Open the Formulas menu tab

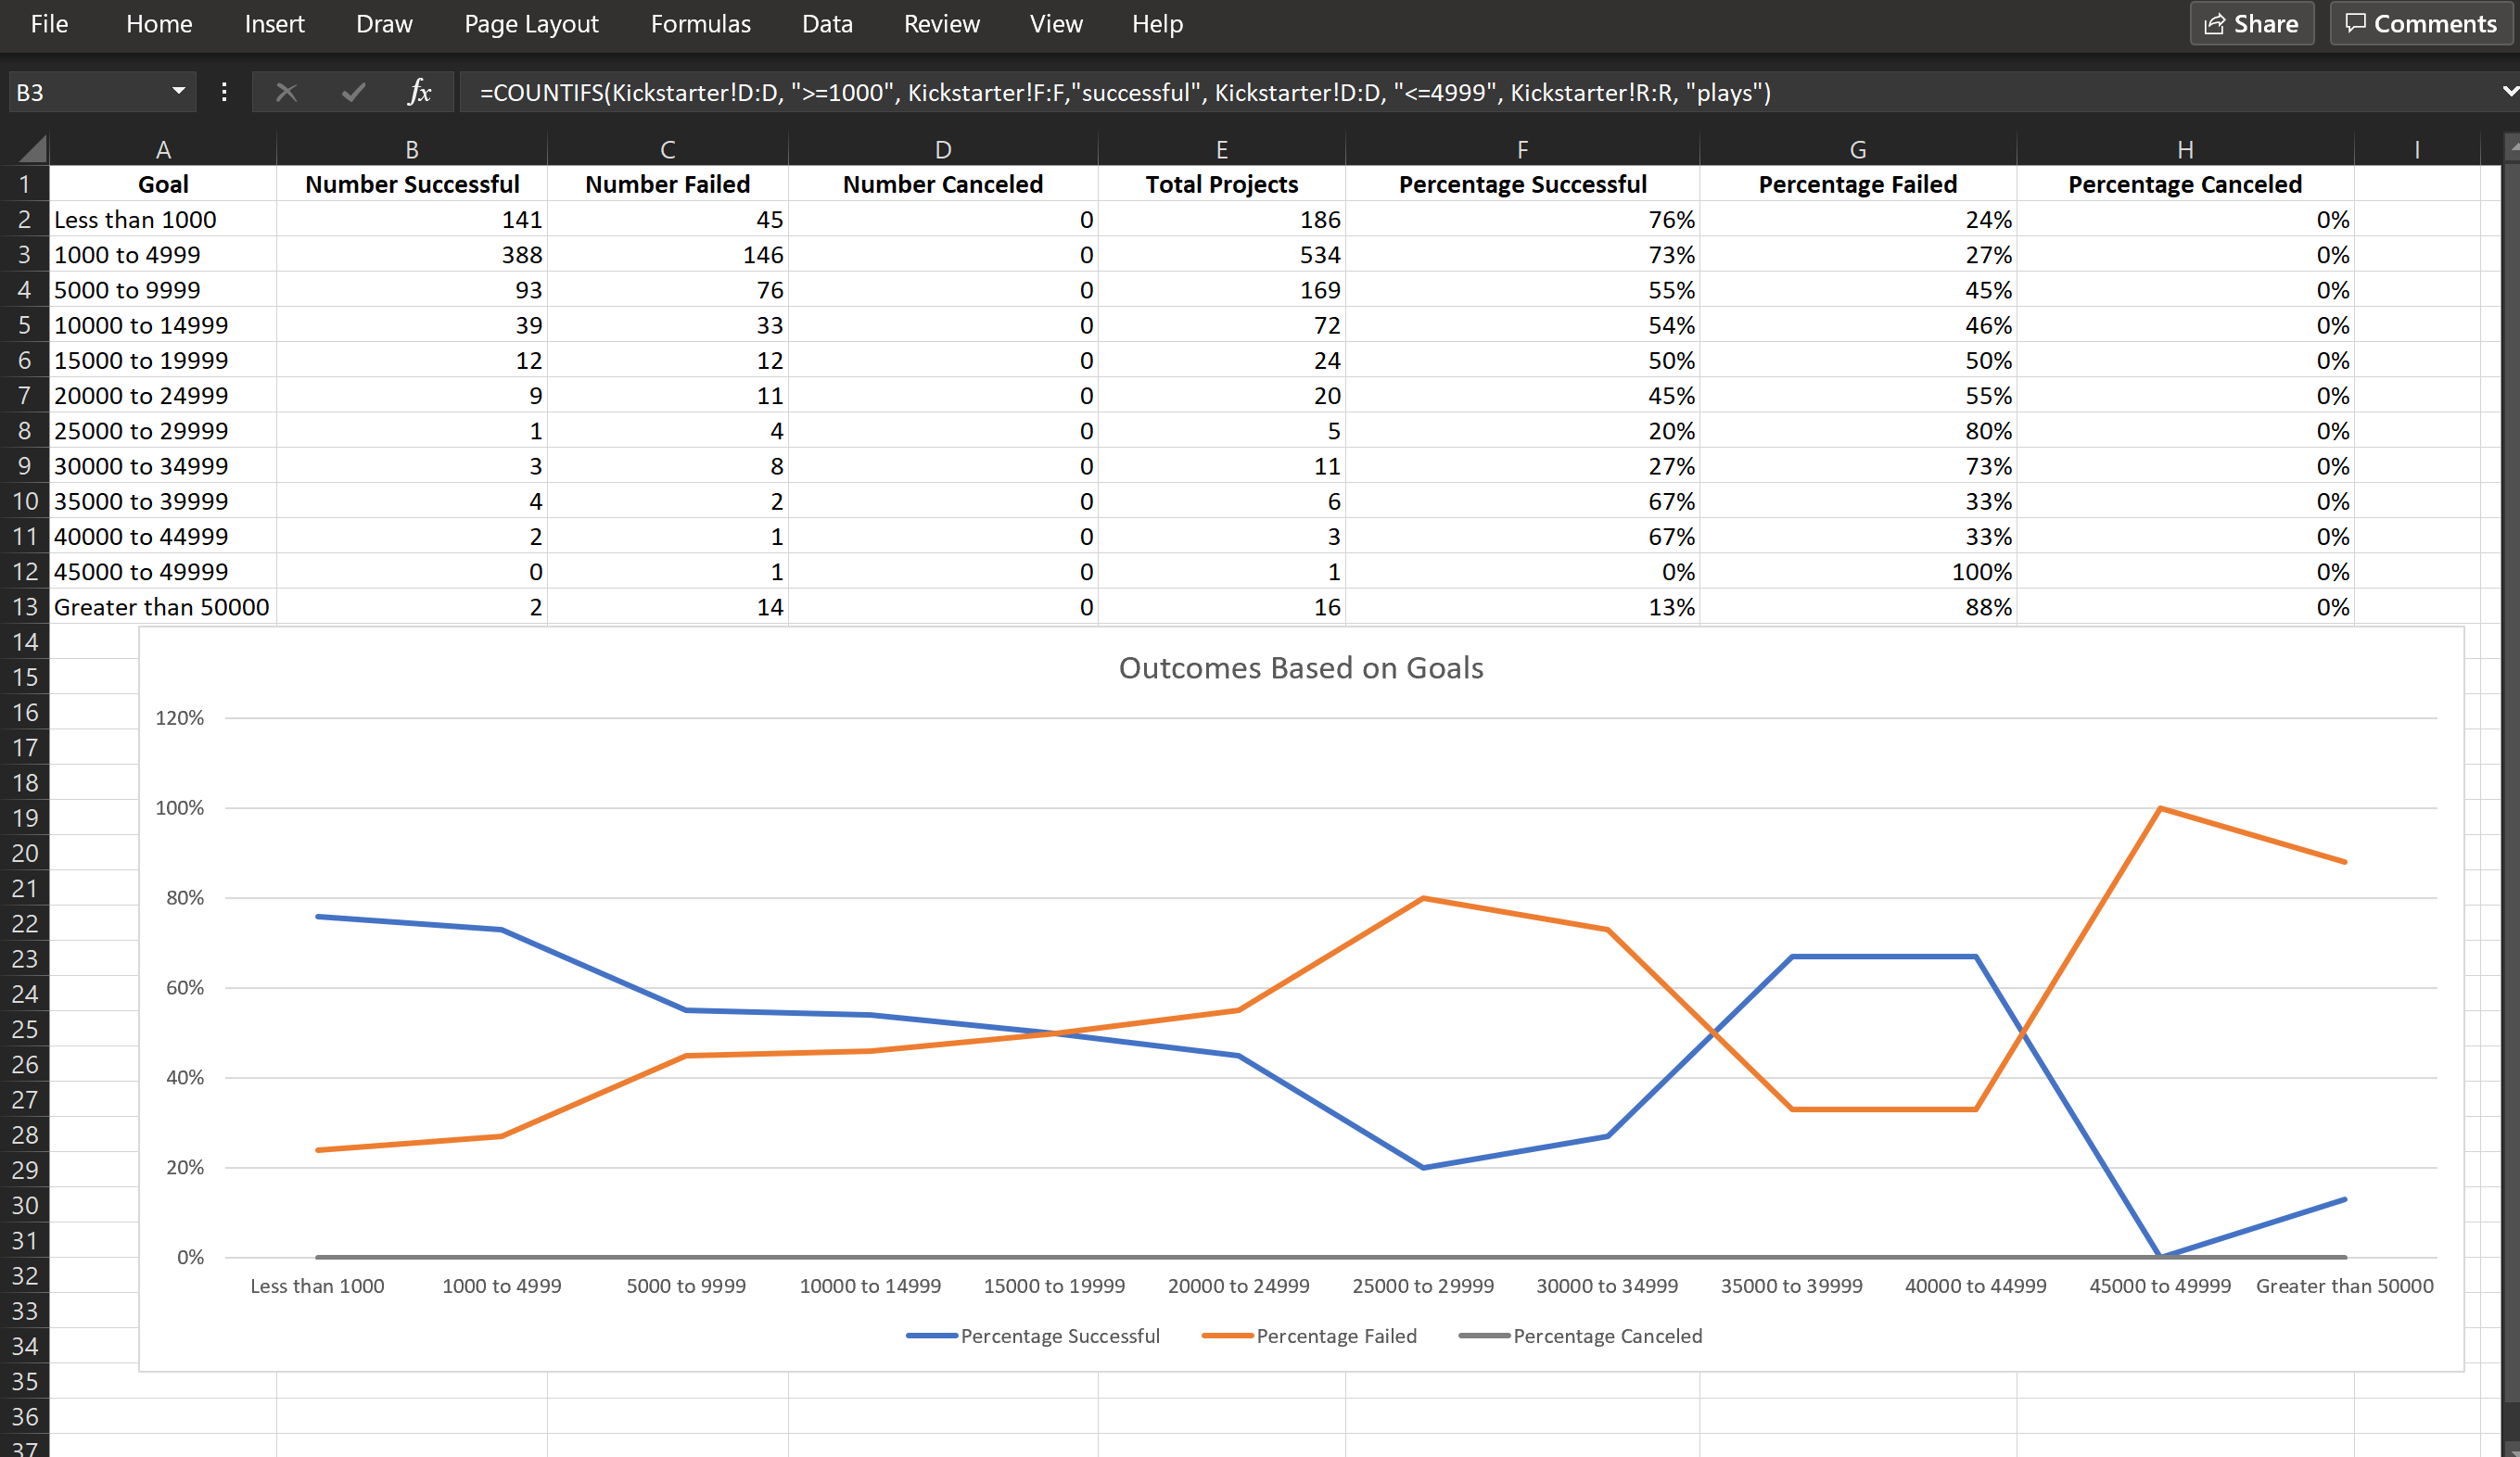tap(700, 23)
